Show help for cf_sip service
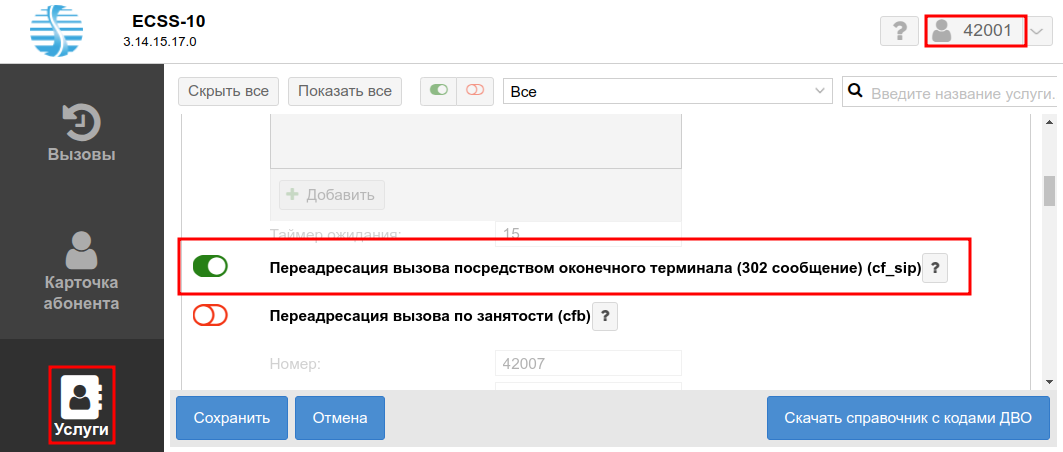Screen dimensions: 1063x452 point(934,268)
